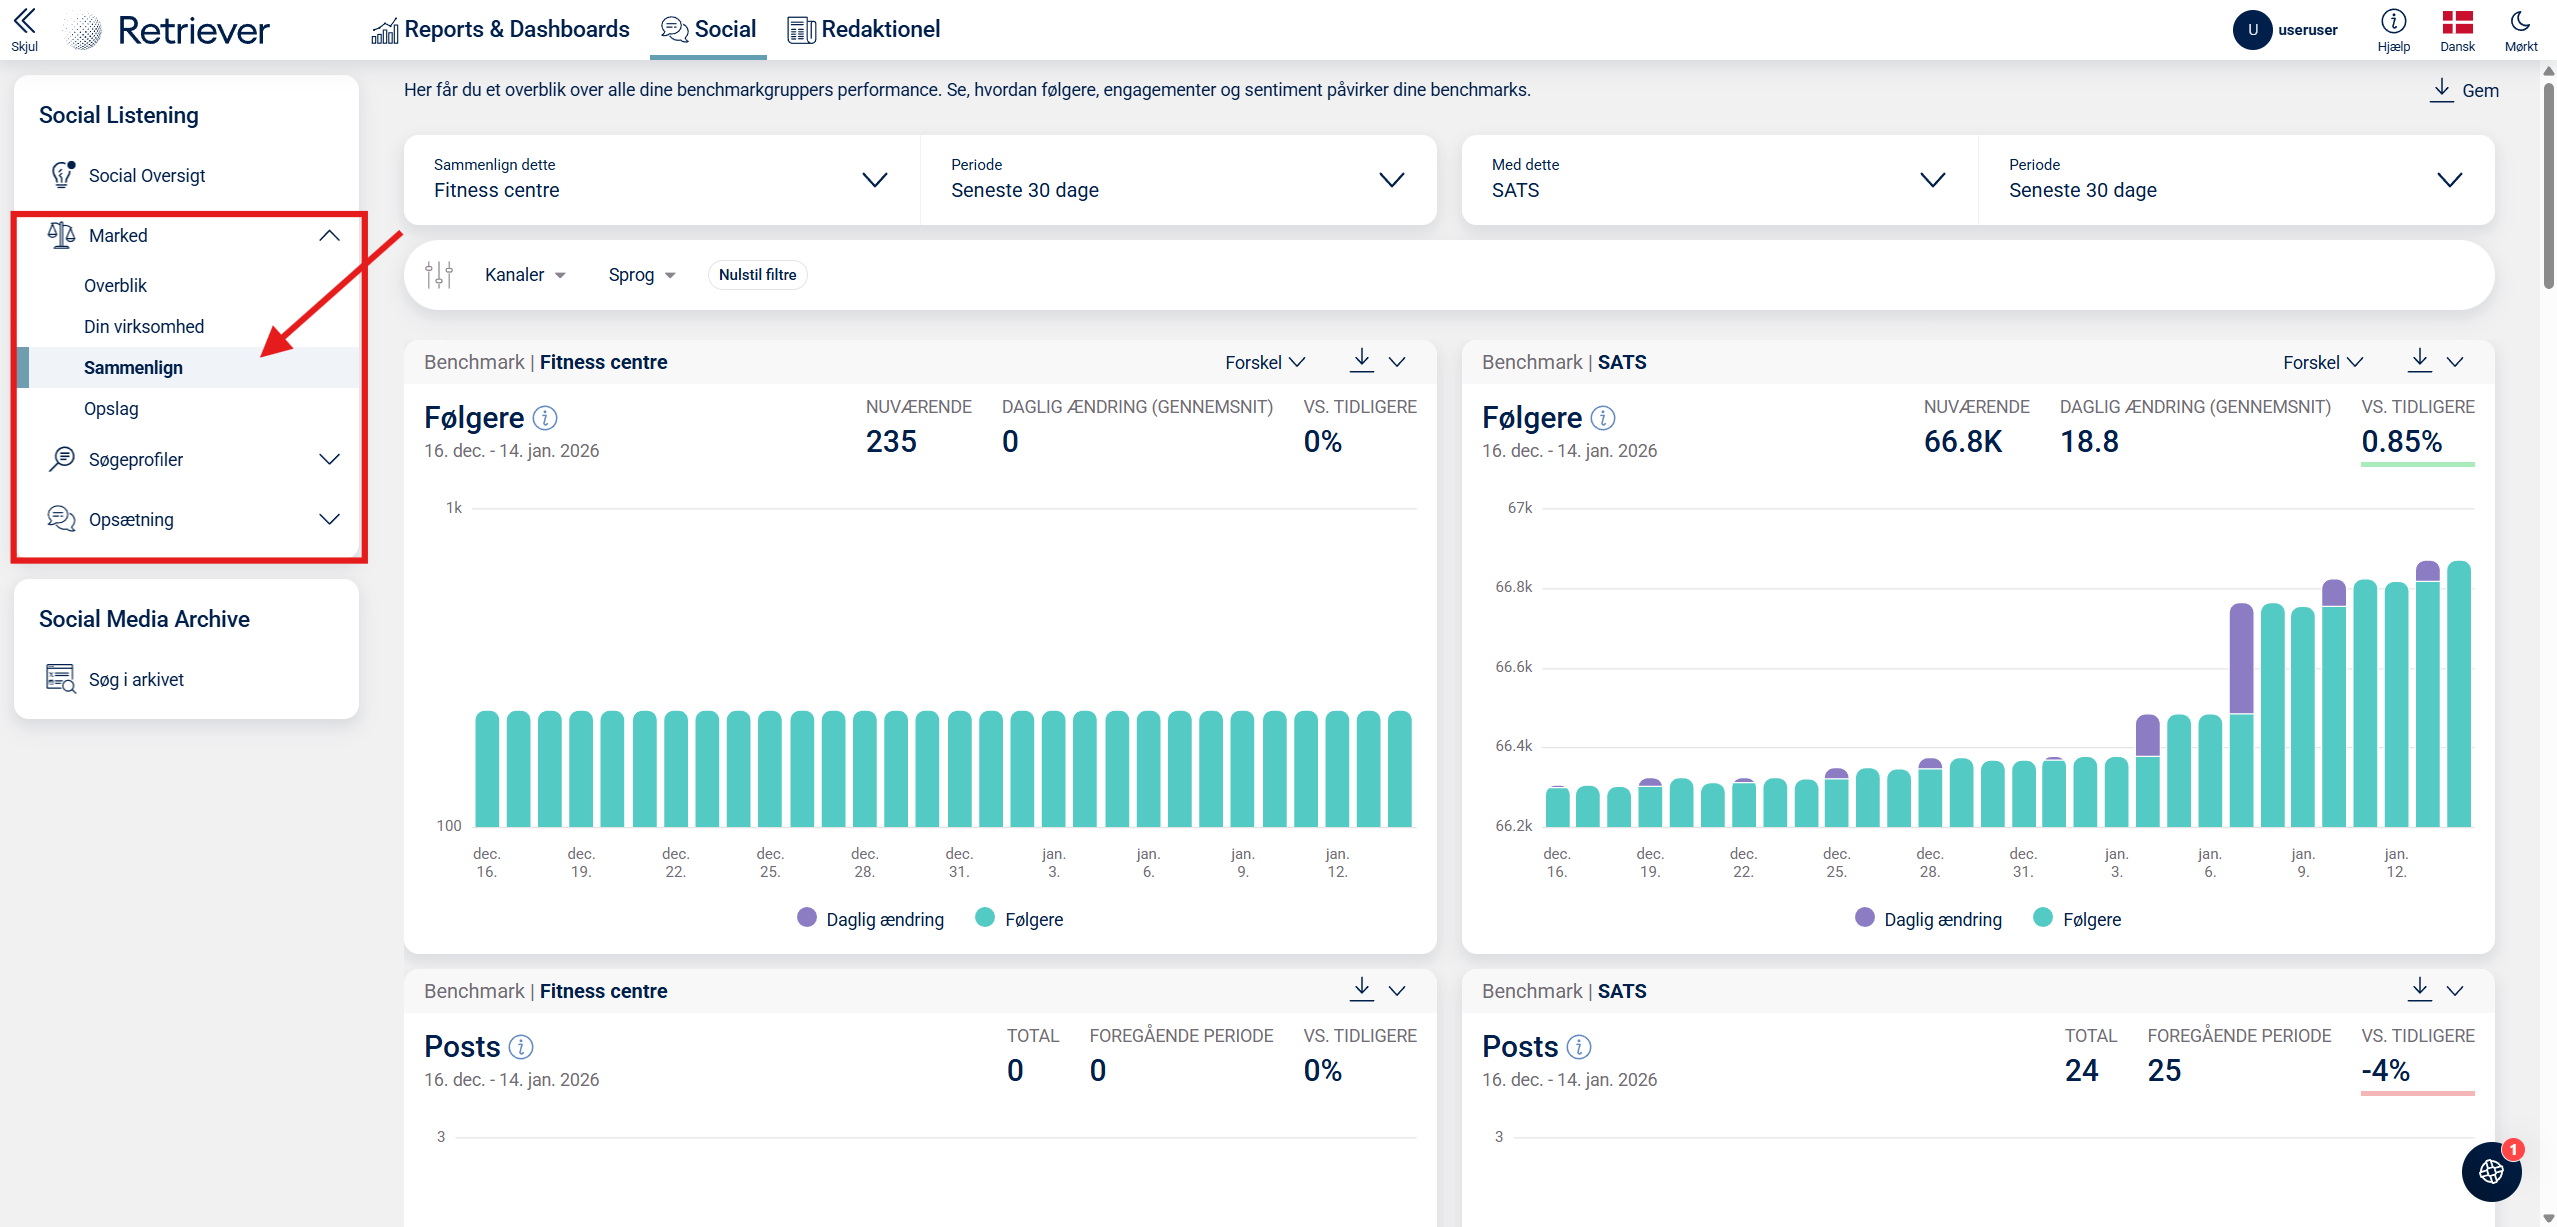Click the Dansk flag language icon
This screenshot has width=2557, height=1227.
2457,22
